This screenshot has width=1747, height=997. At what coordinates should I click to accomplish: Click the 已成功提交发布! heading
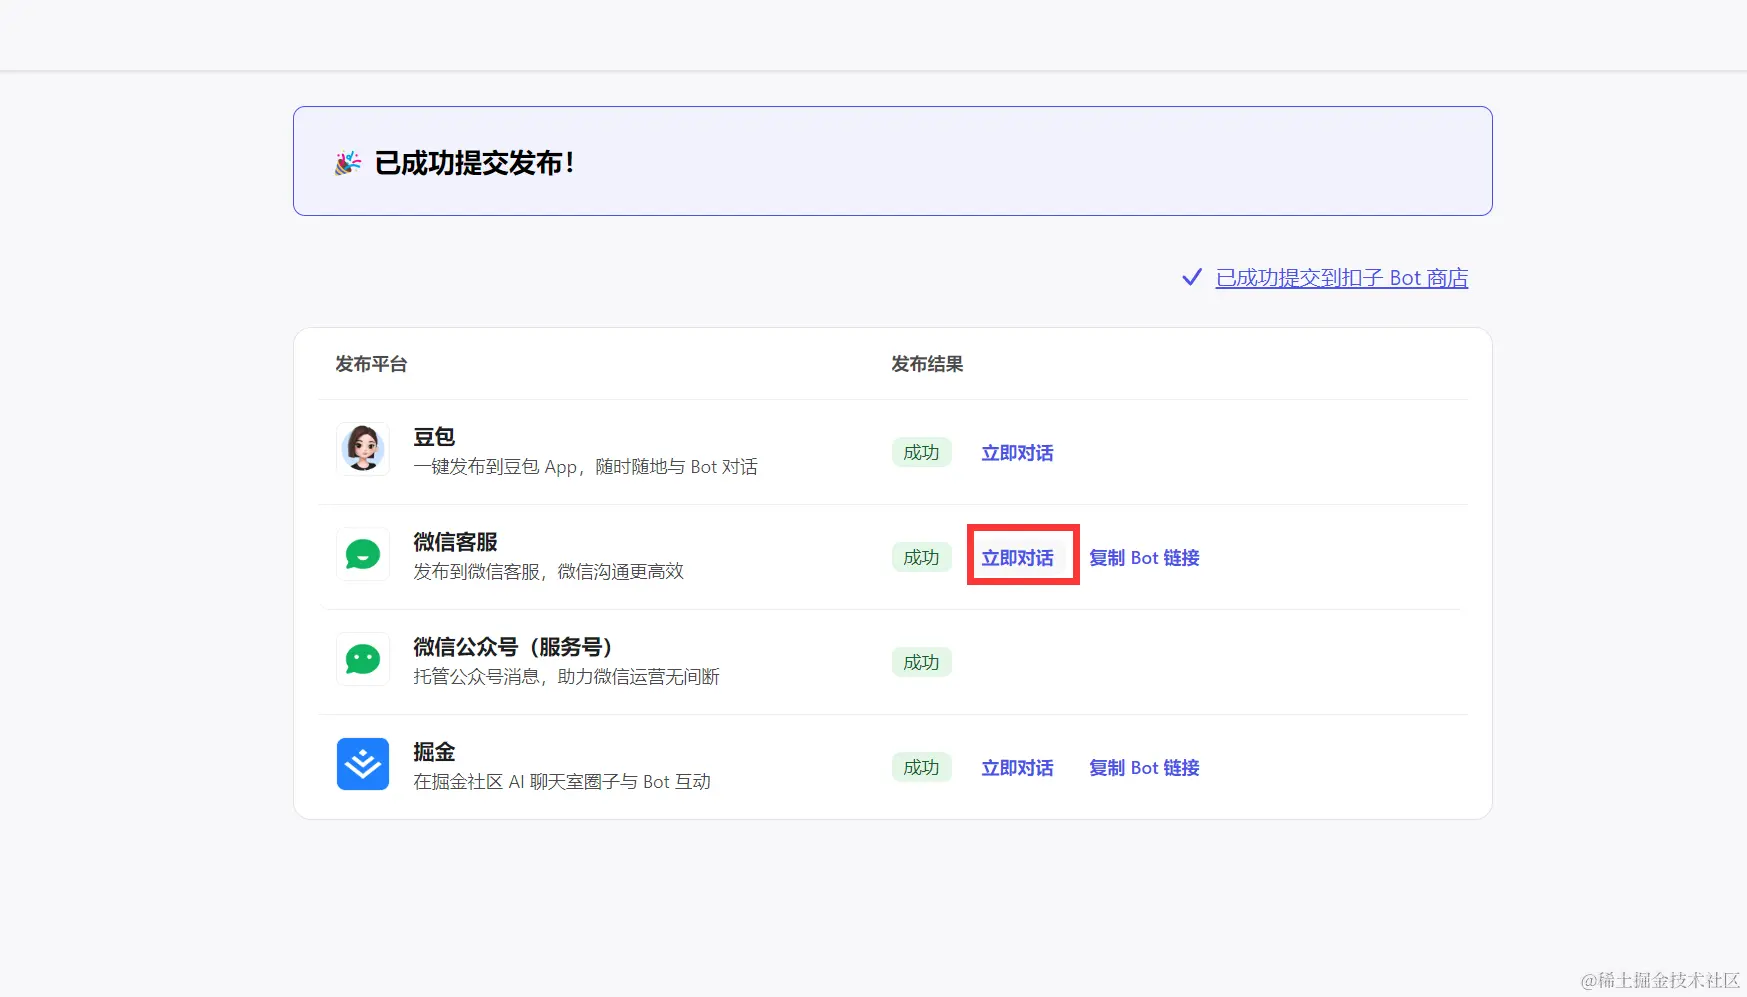[x=474, y=163]
